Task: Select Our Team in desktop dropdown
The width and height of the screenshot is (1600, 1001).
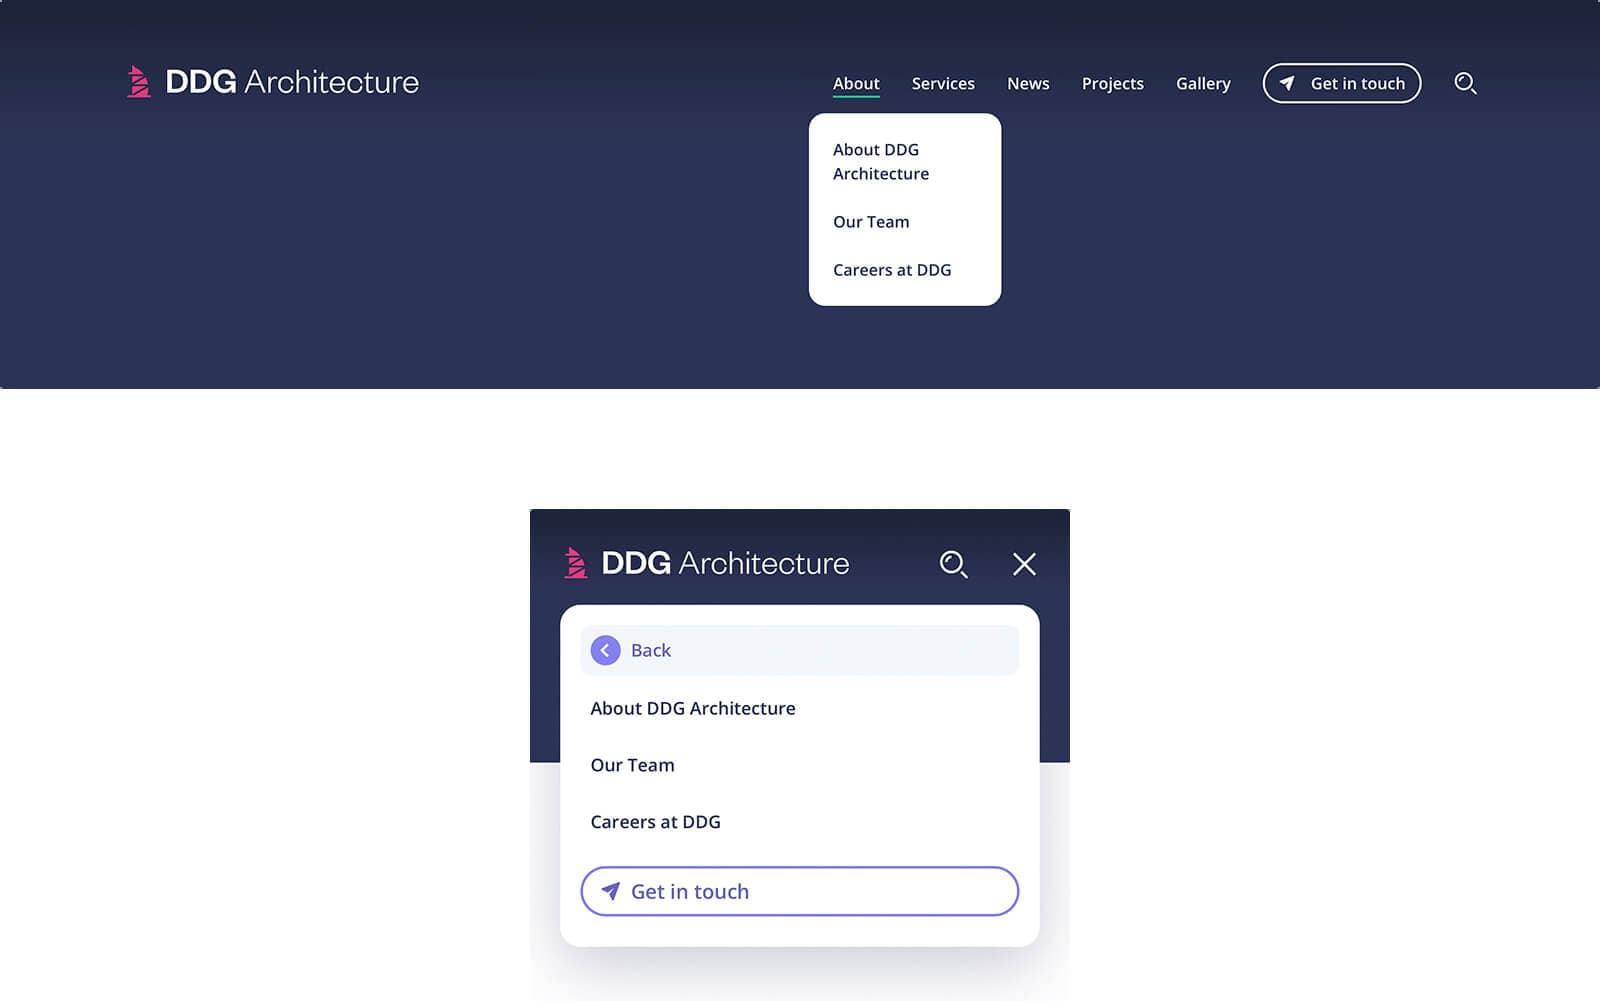Action: (x=871, y=222)
